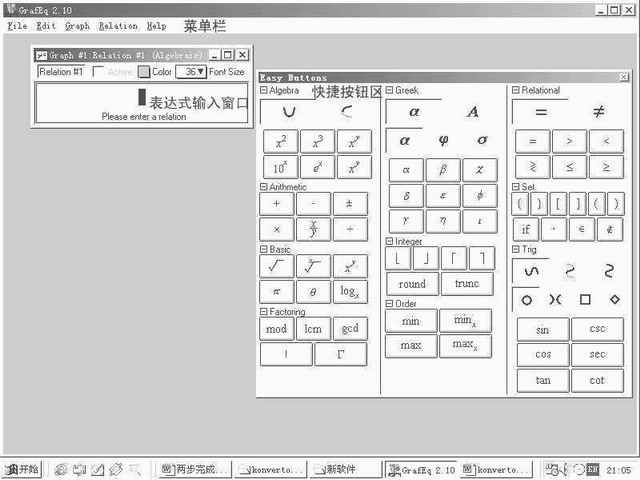Click the max button in Order
Viewport: 640px width, 480px height.
(x=411, y=346)
